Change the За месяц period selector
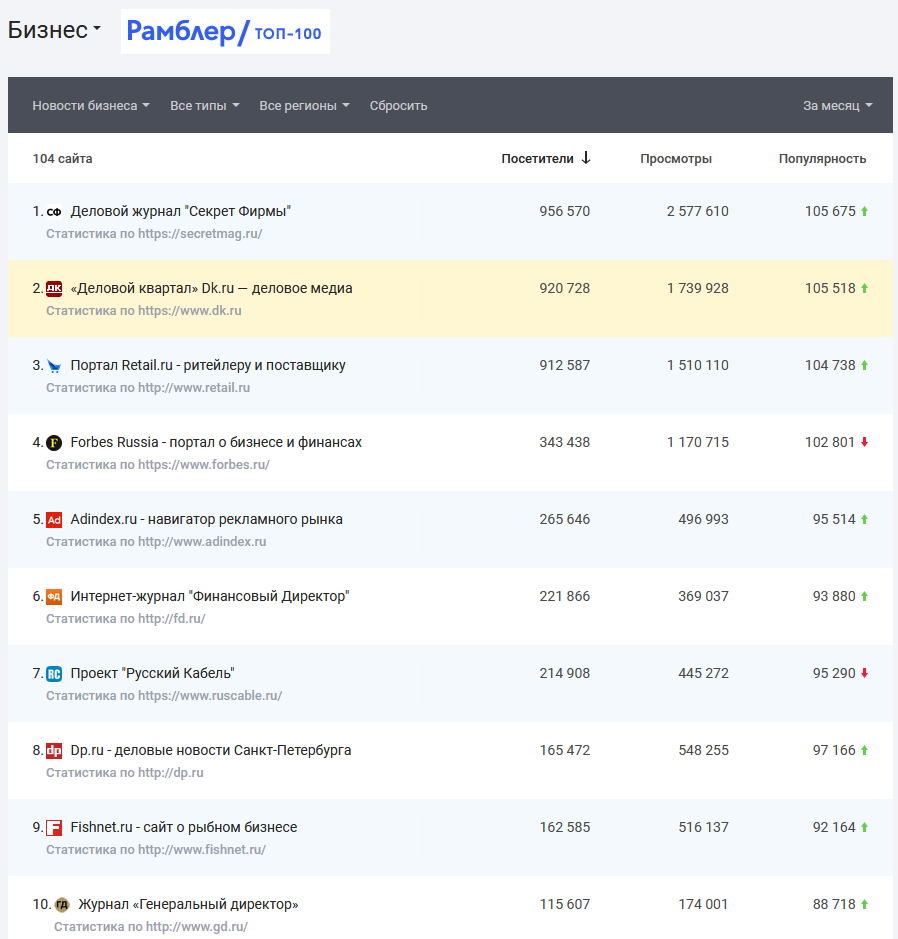898x939 pixels. point(837,106)
